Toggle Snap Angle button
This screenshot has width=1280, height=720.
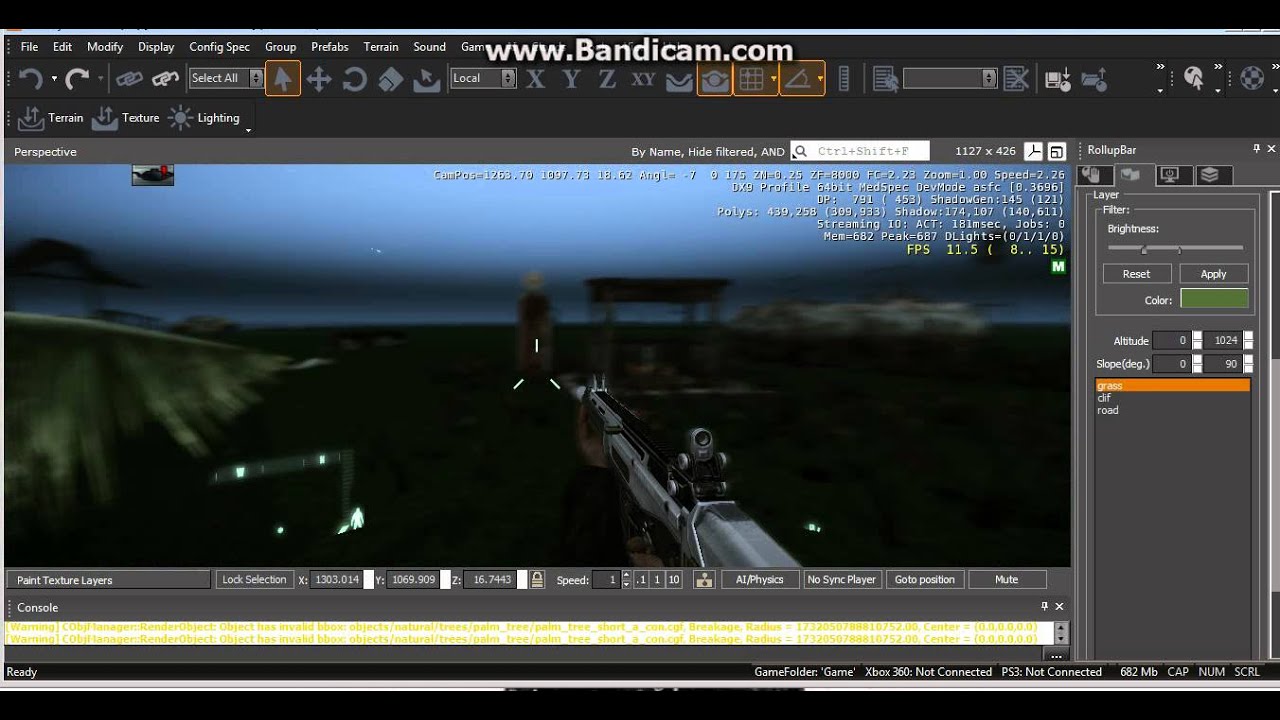(797, 78)
